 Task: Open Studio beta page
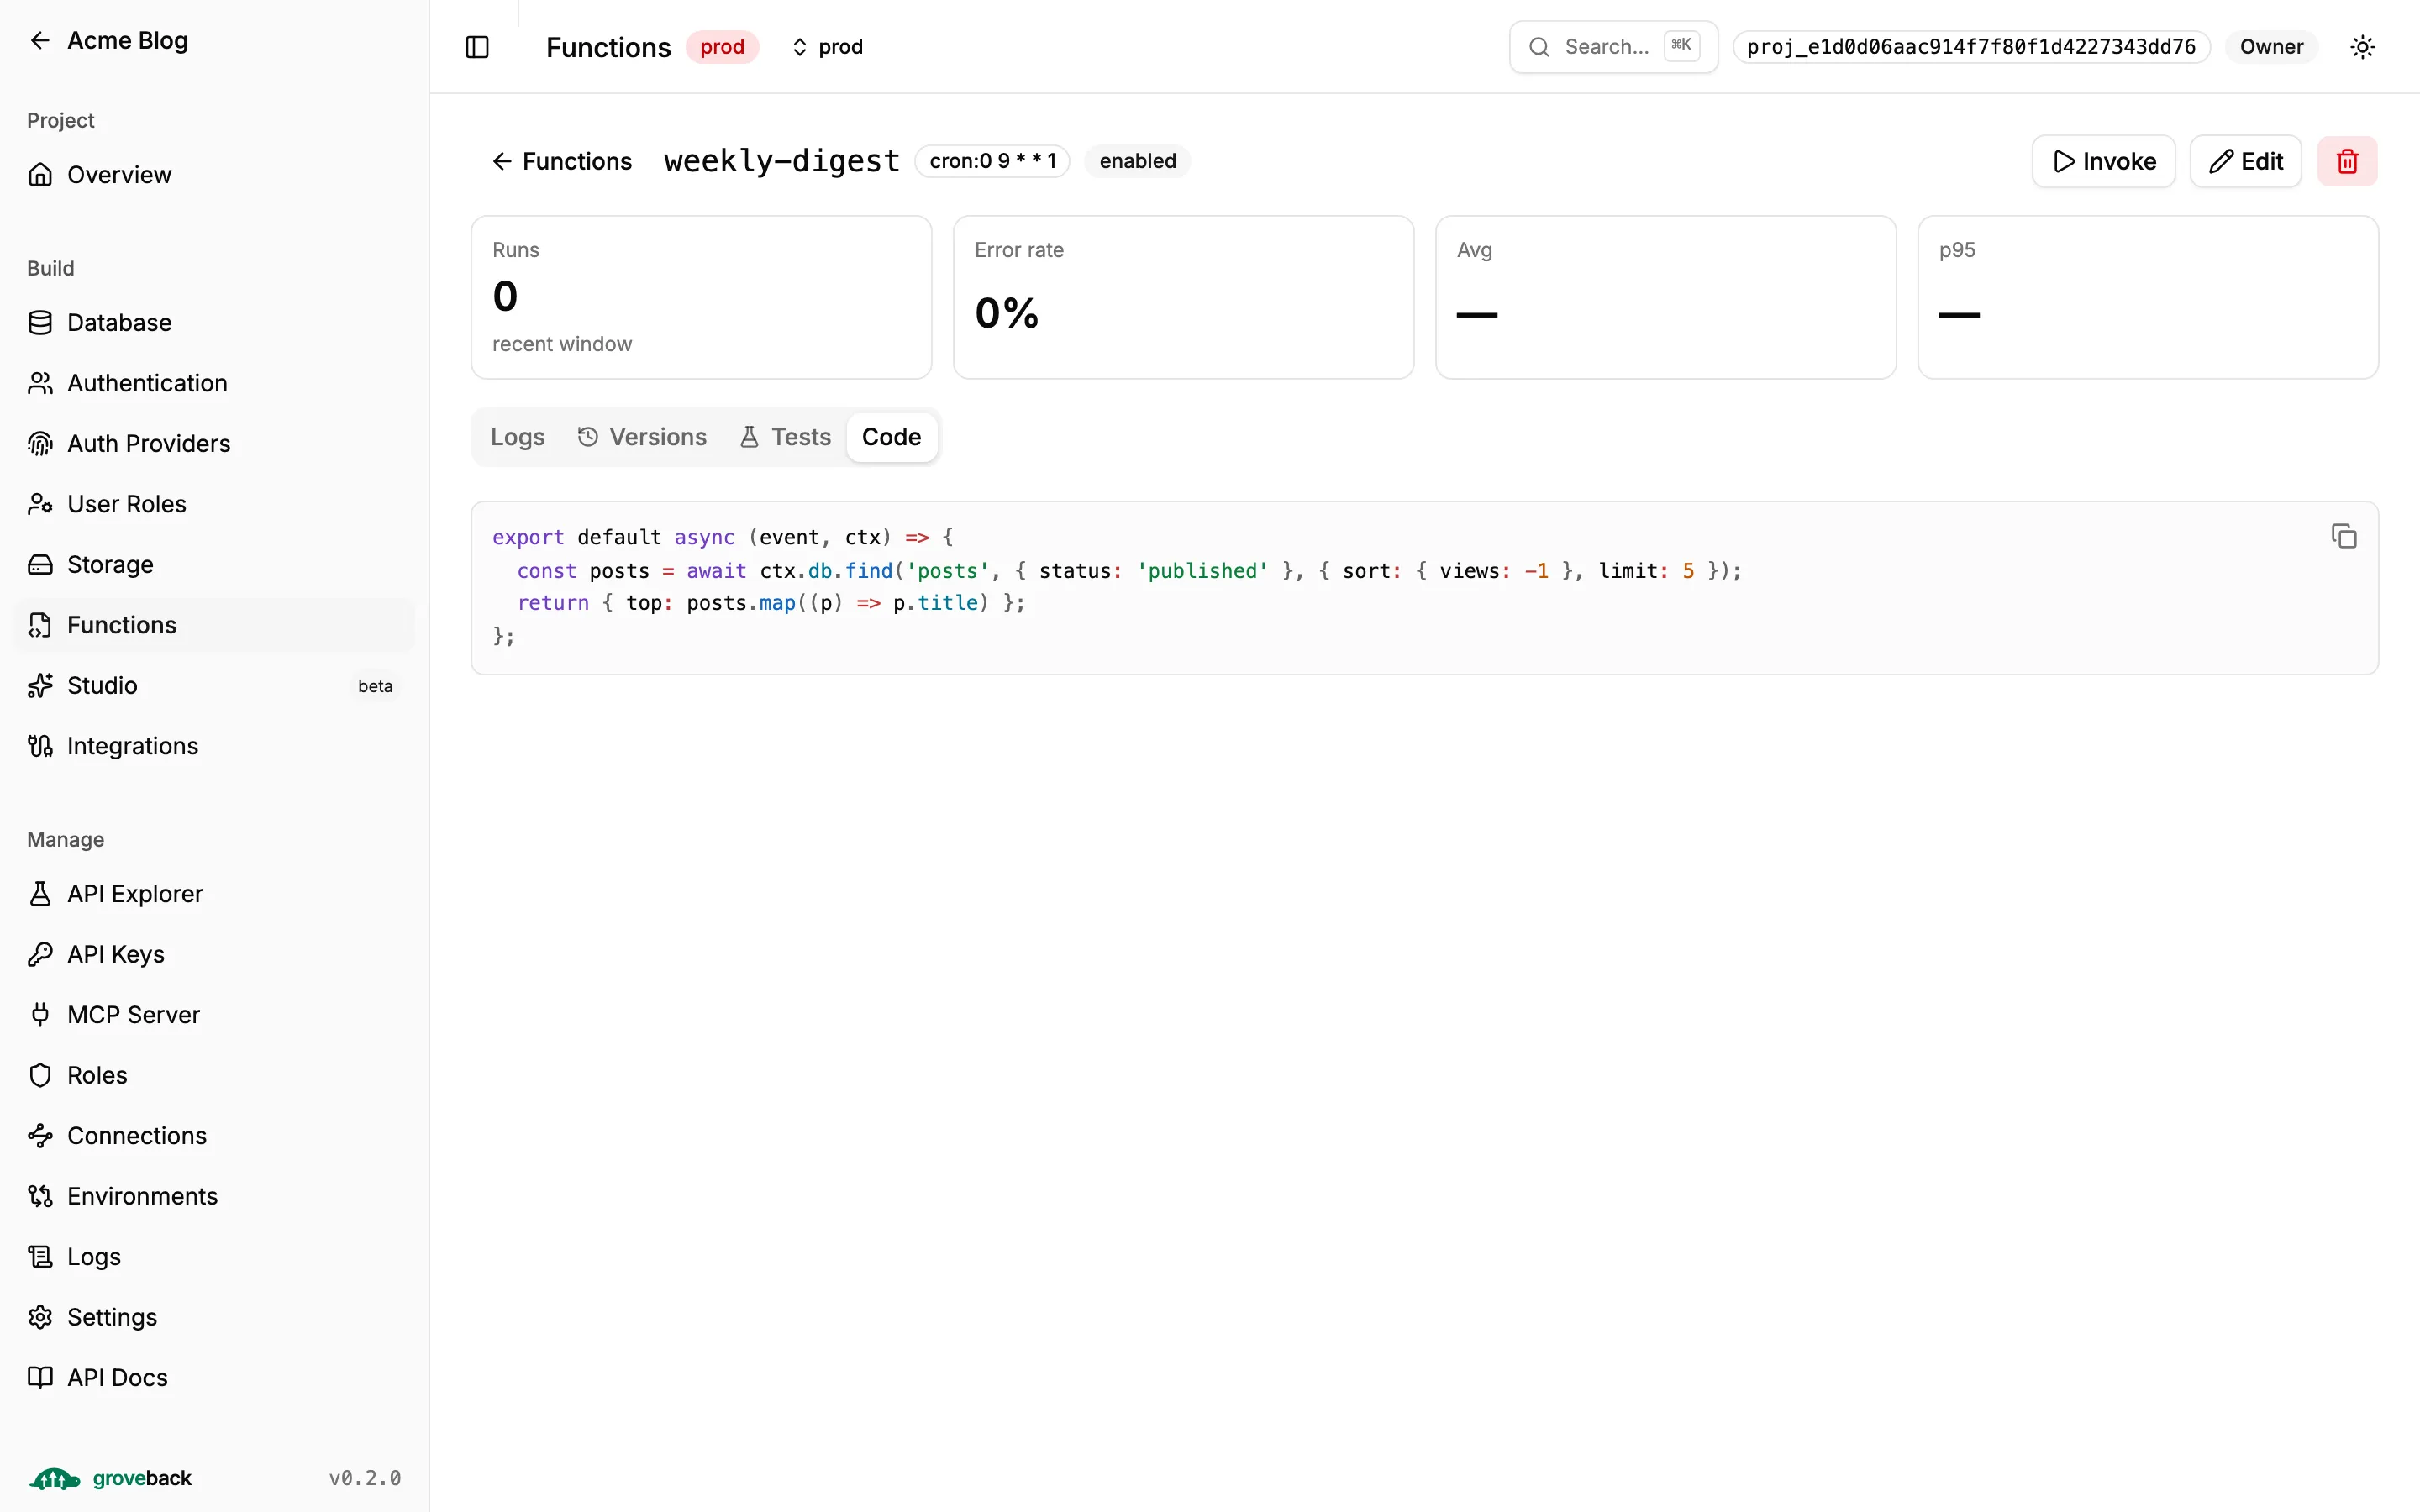(x=214, y=686)
